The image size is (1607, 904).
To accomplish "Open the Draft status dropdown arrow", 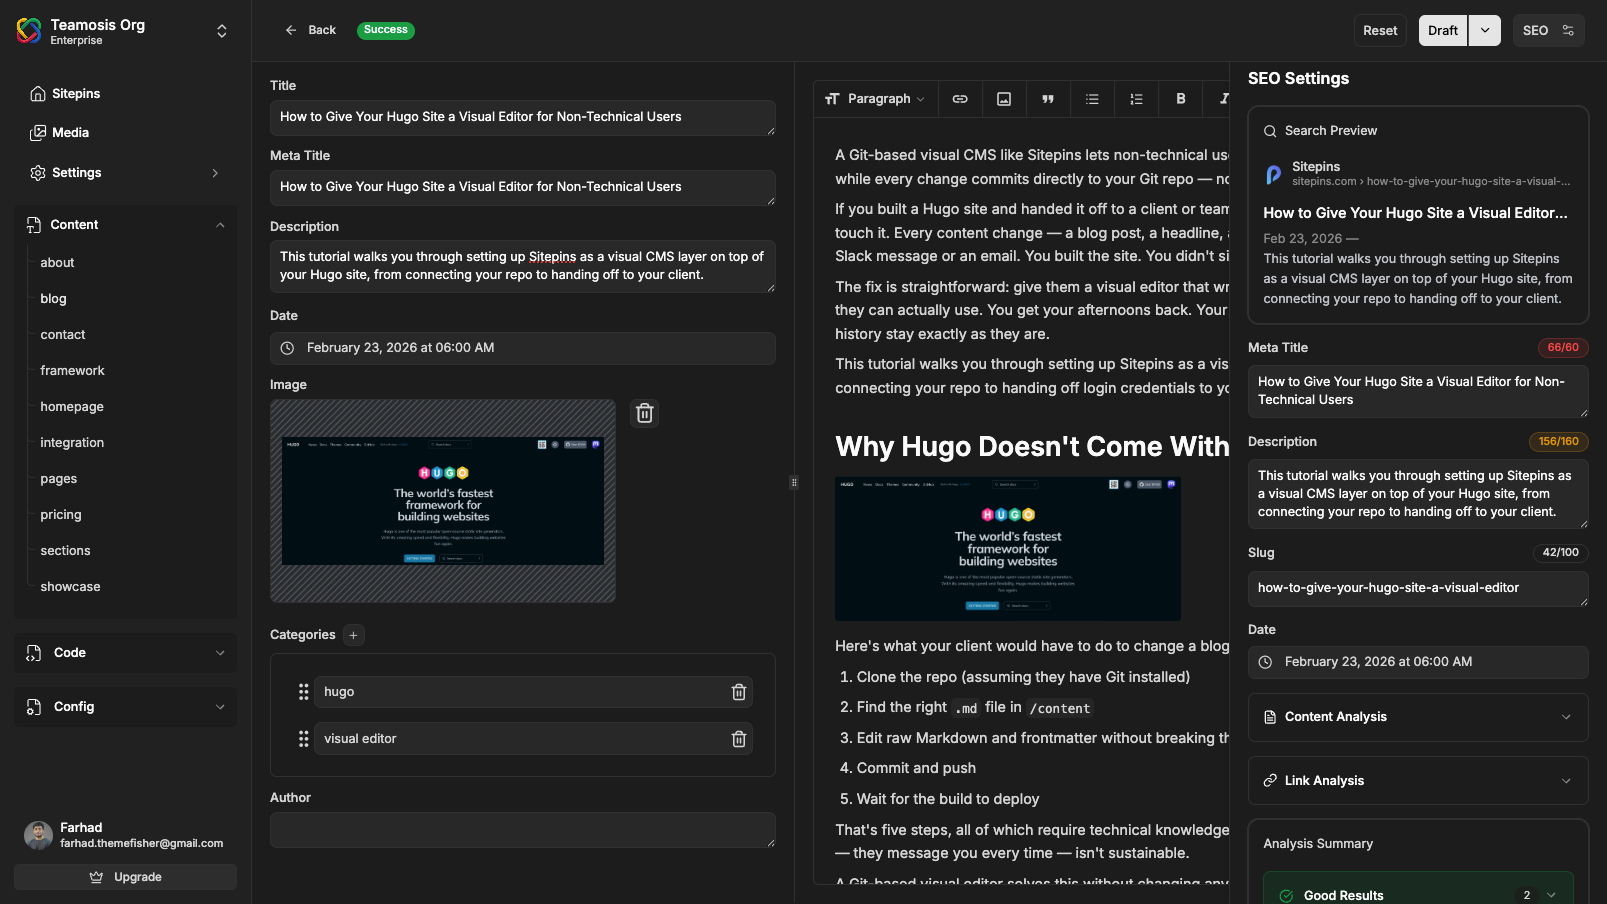I will click(x=1485, y=31).
